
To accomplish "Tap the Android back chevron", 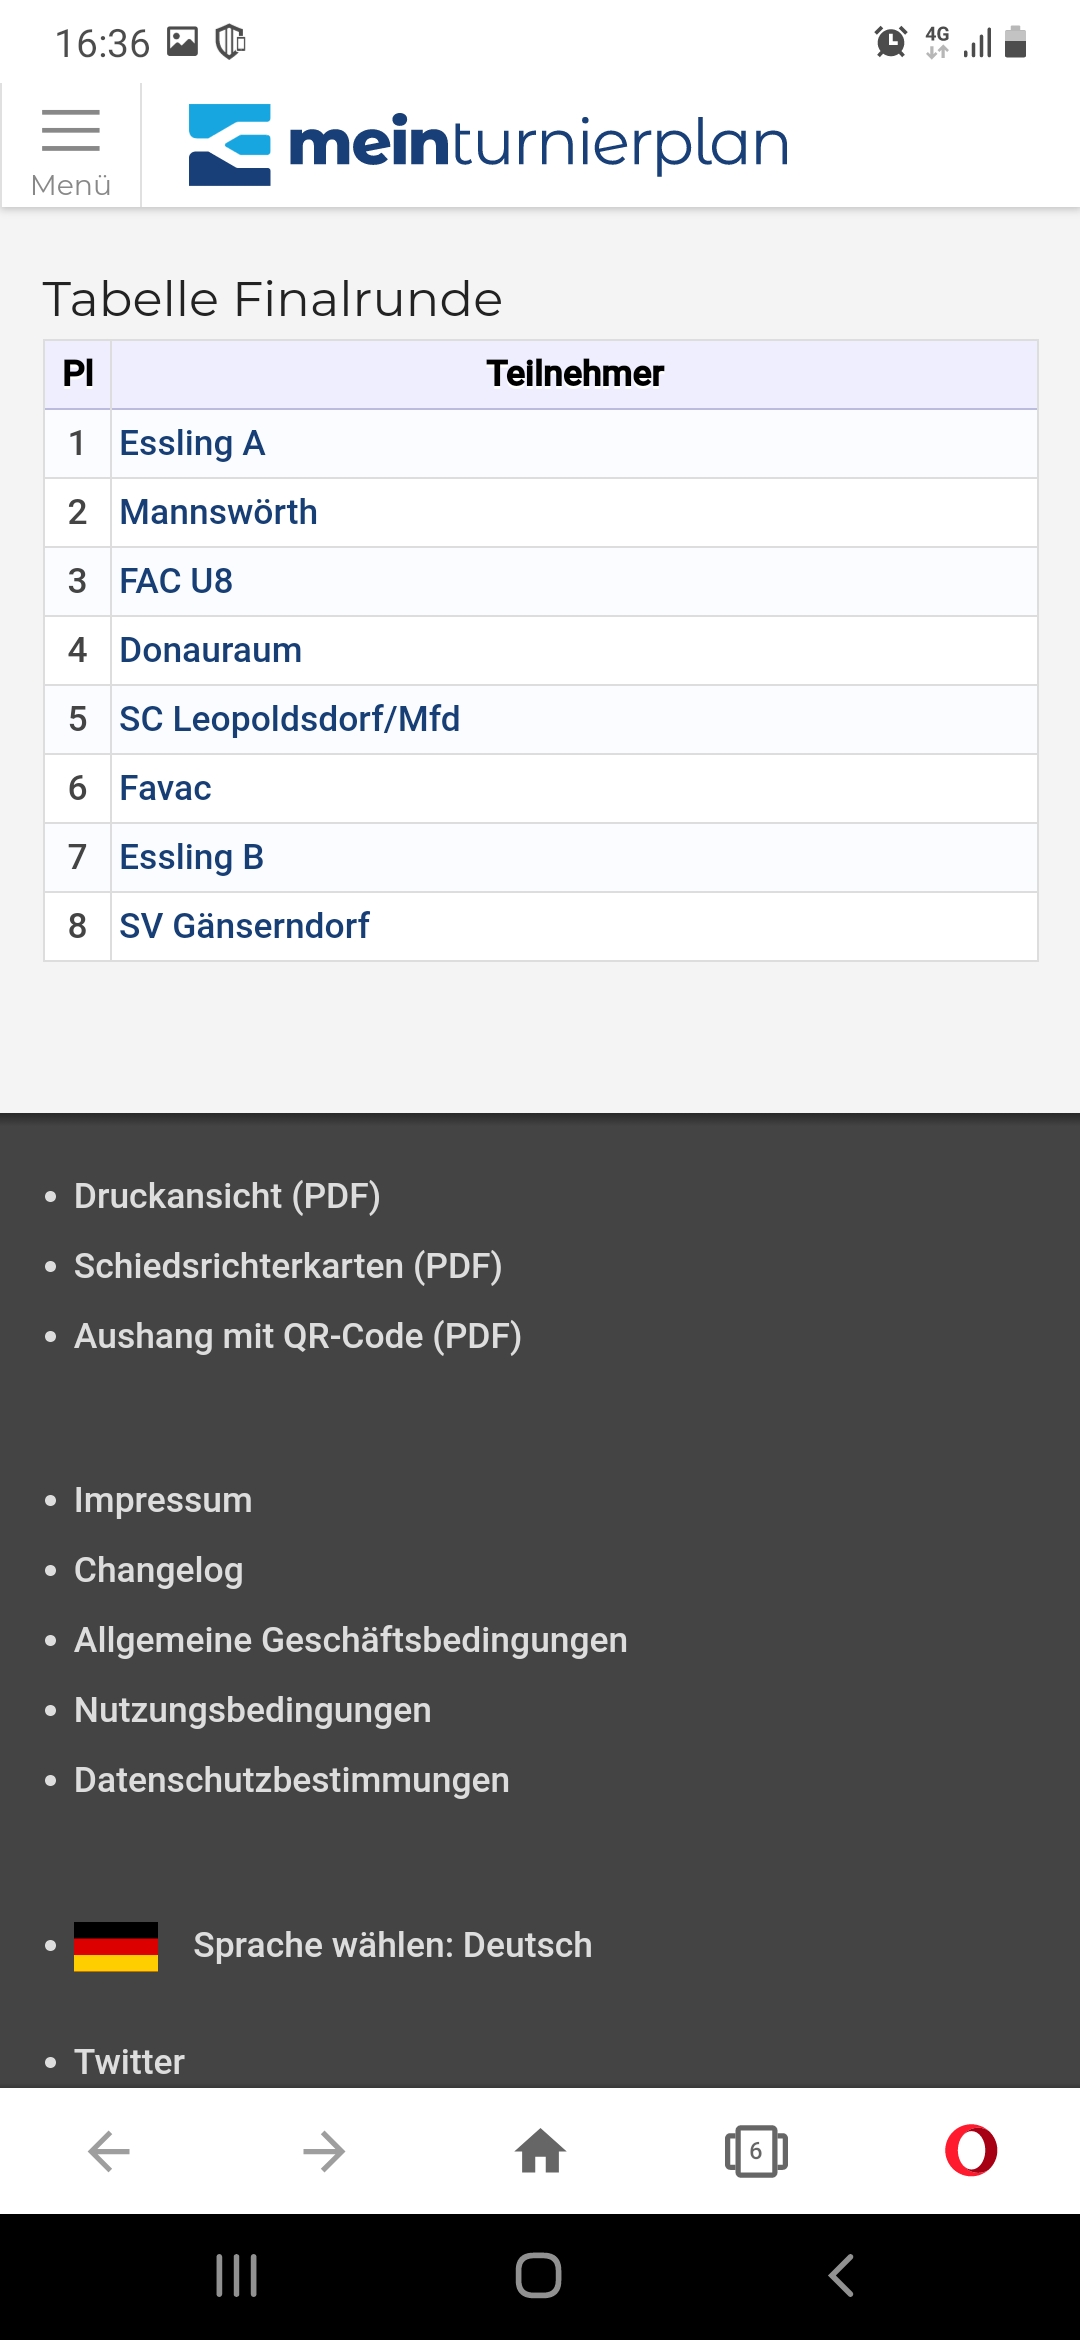I will point(841,2275).
